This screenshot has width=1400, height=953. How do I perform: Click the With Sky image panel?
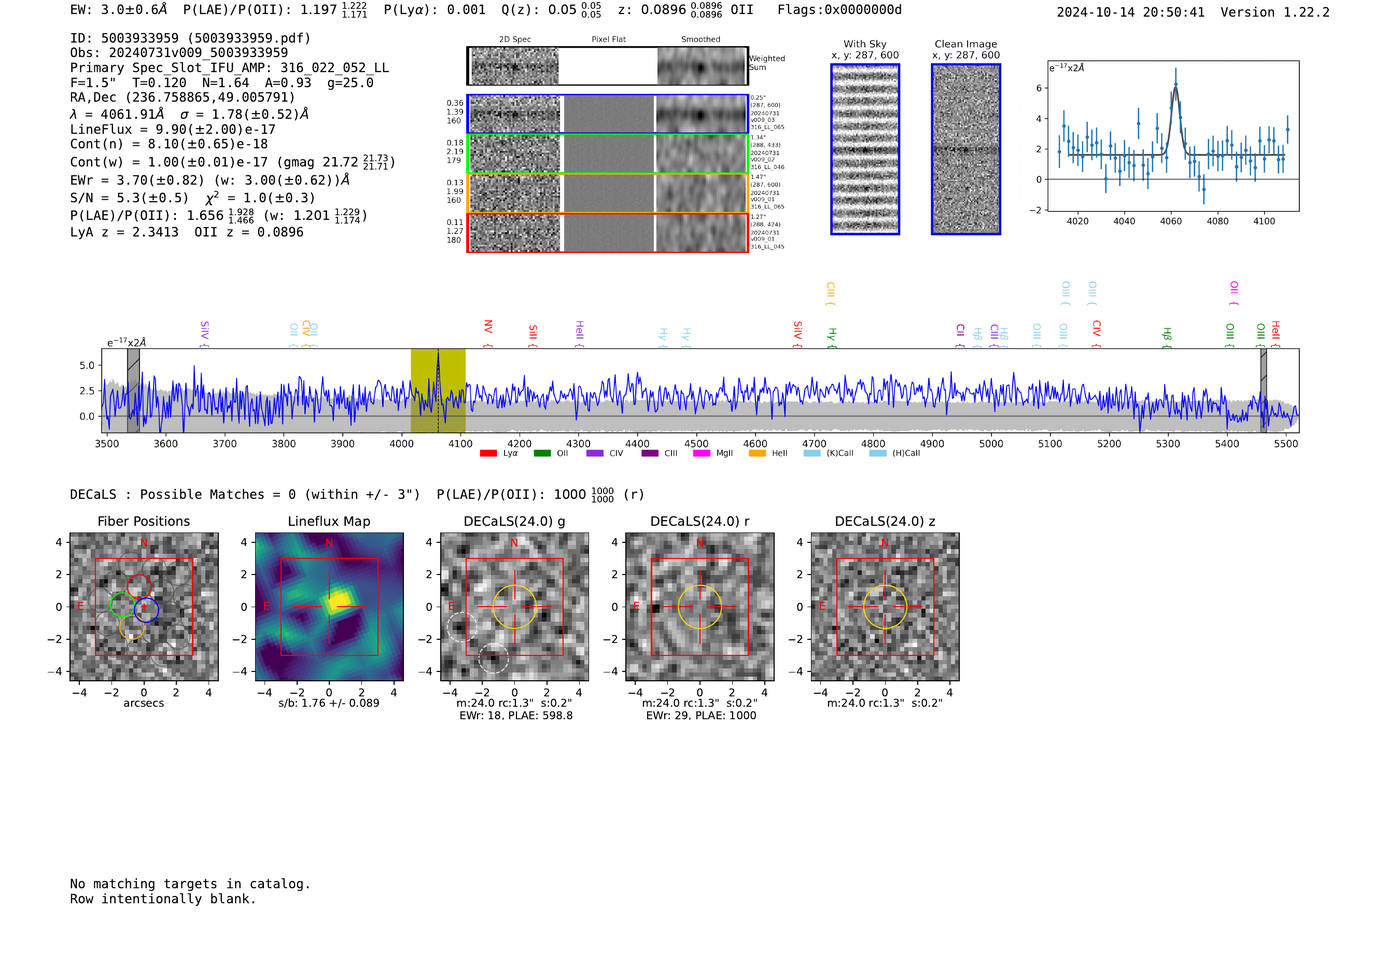tap(865, 149)
